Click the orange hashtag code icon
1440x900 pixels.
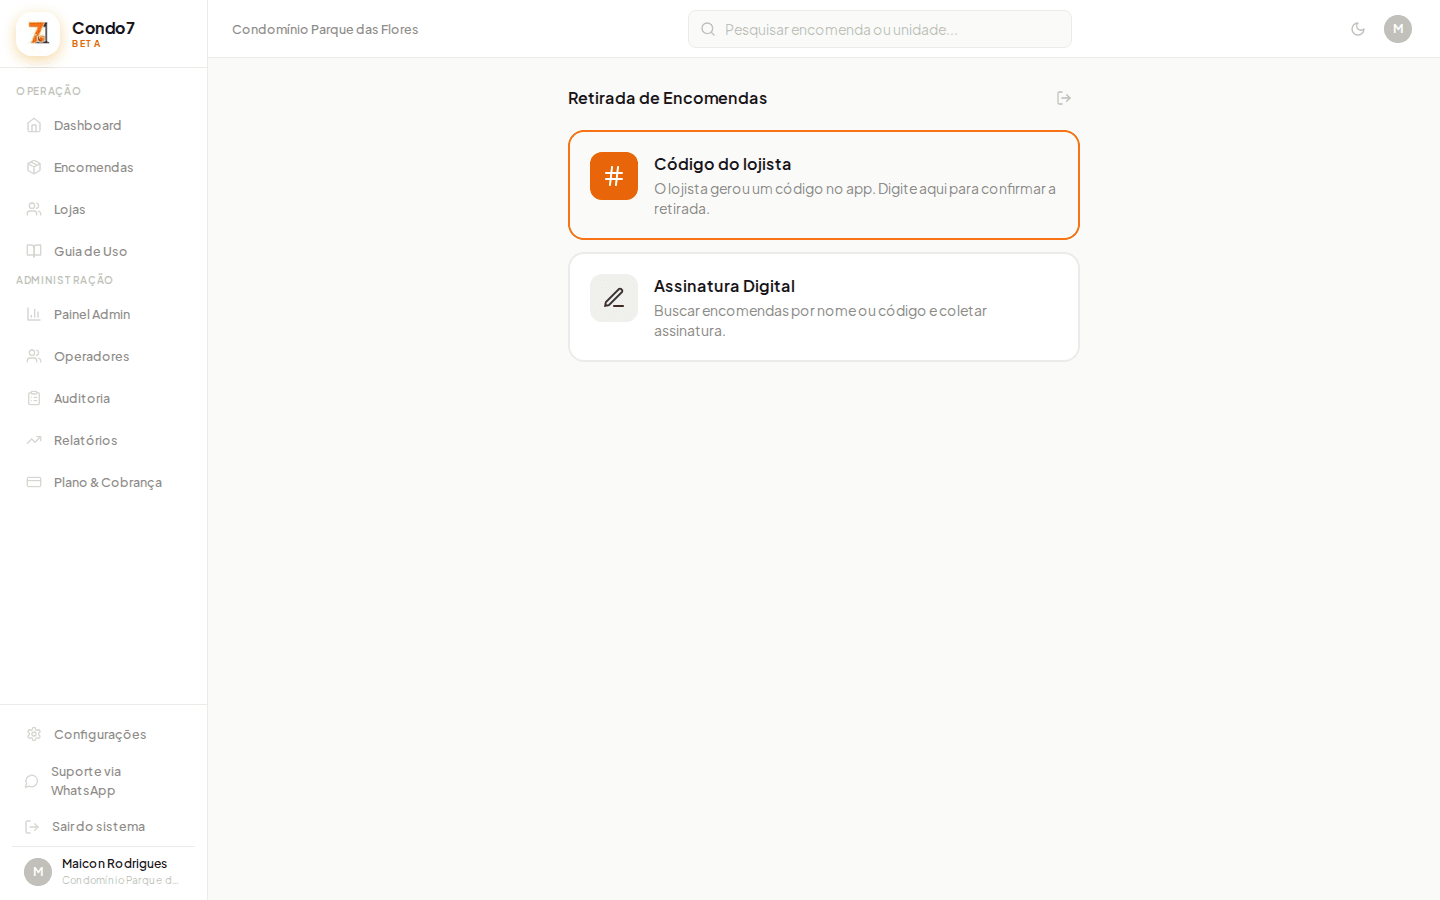614,176
